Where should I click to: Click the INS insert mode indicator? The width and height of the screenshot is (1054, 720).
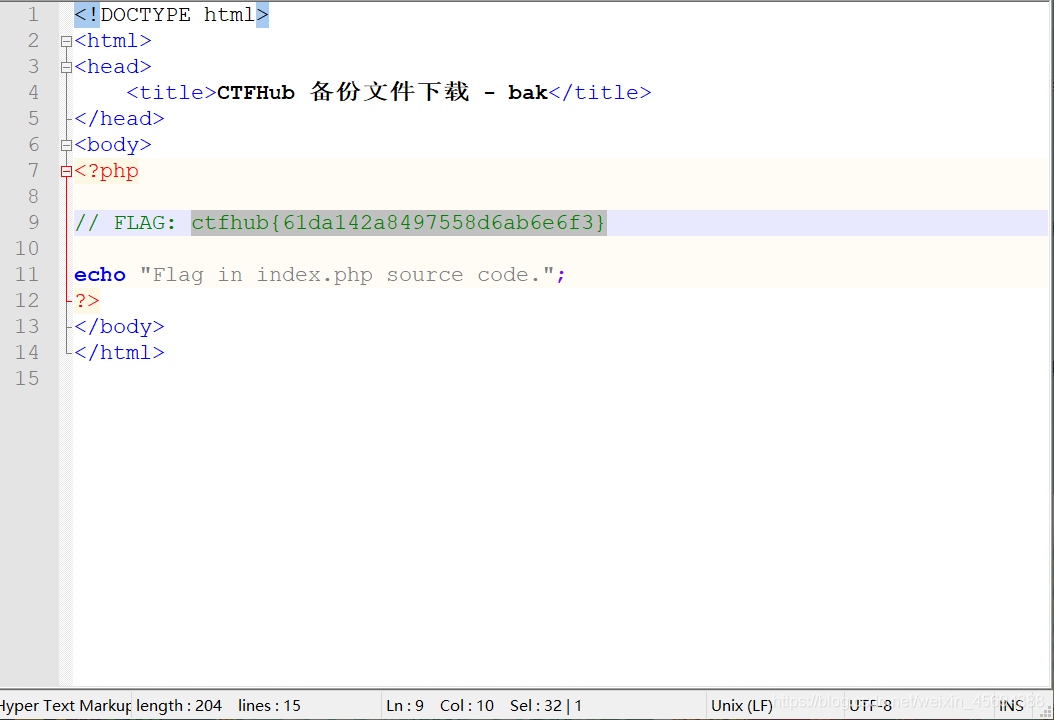point(1011,706)
